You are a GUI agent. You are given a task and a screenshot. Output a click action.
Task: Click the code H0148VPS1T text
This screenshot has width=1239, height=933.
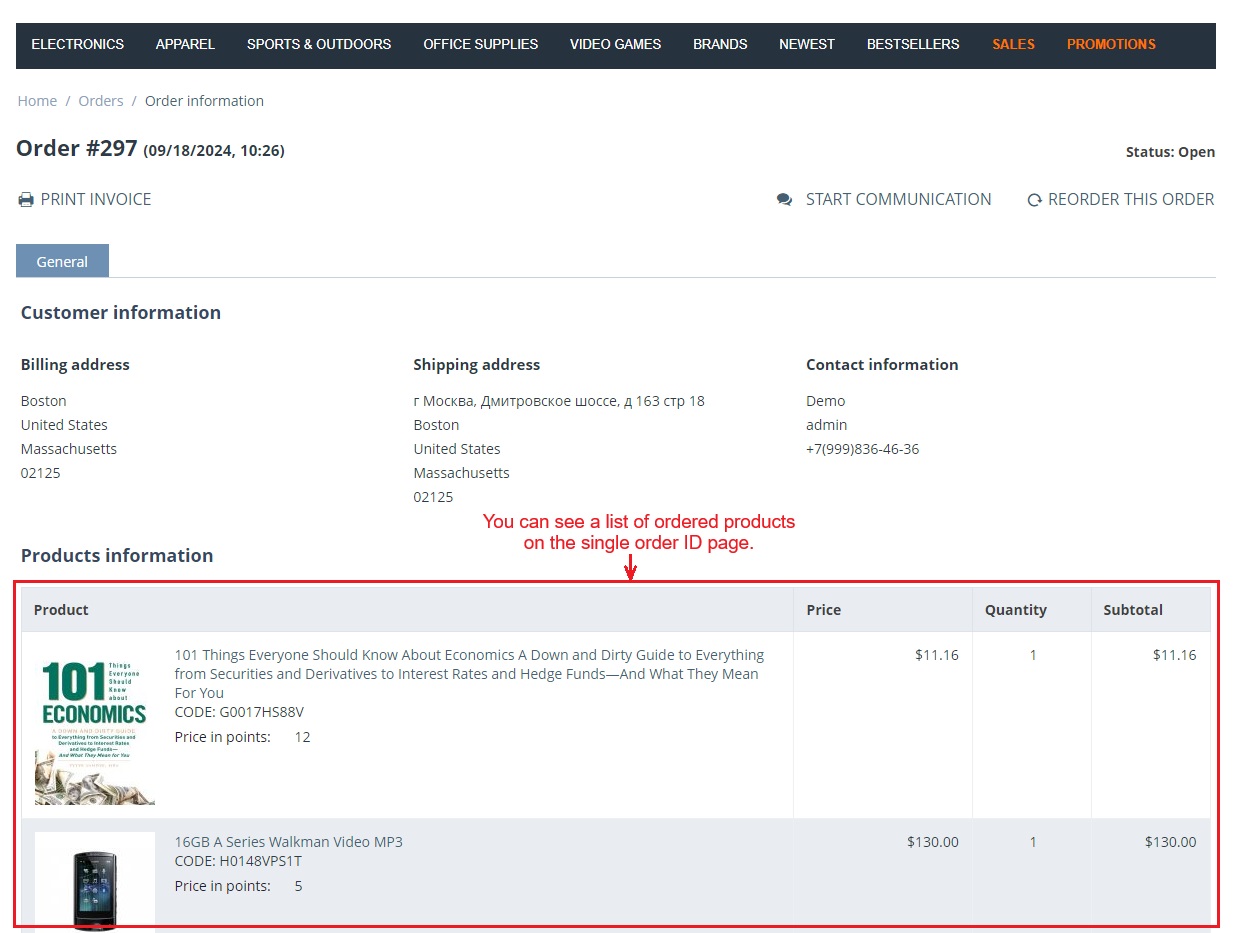tap(238, 861)
